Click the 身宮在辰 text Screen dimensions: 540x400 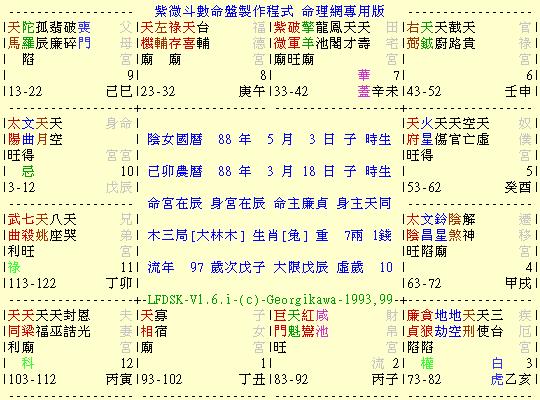pos(238,203)
